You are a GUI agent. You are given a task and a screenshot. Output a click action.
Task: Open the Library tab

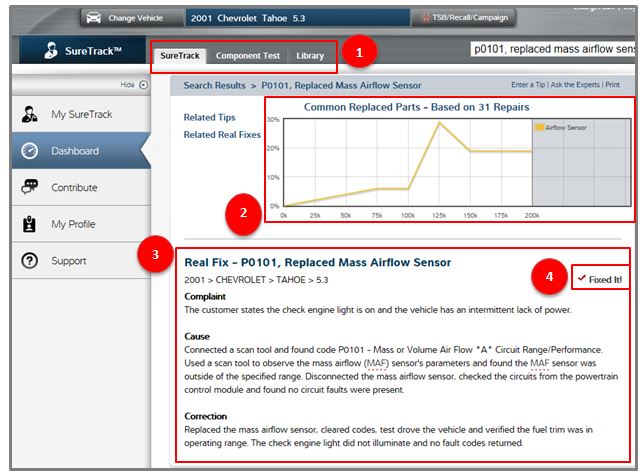click(310, 56)
